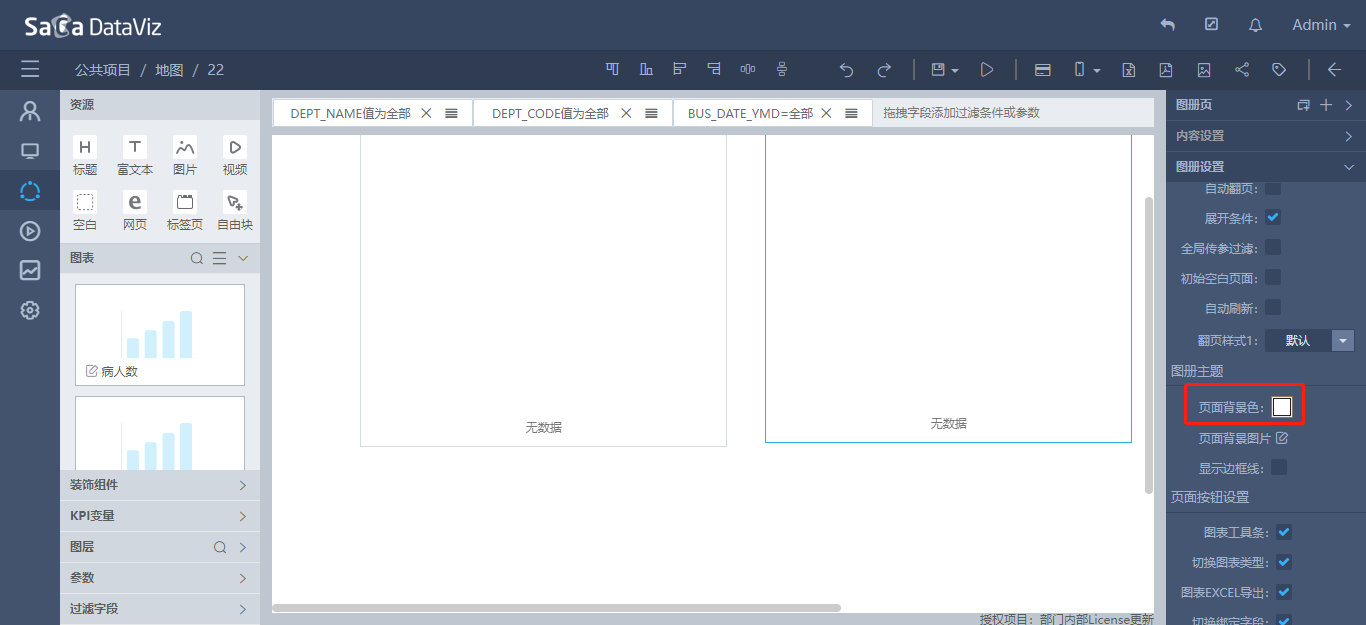Edit the 页面背景图片 setting
The width and height of the screenshot is (1366, 625).
tap(1281, 438)
